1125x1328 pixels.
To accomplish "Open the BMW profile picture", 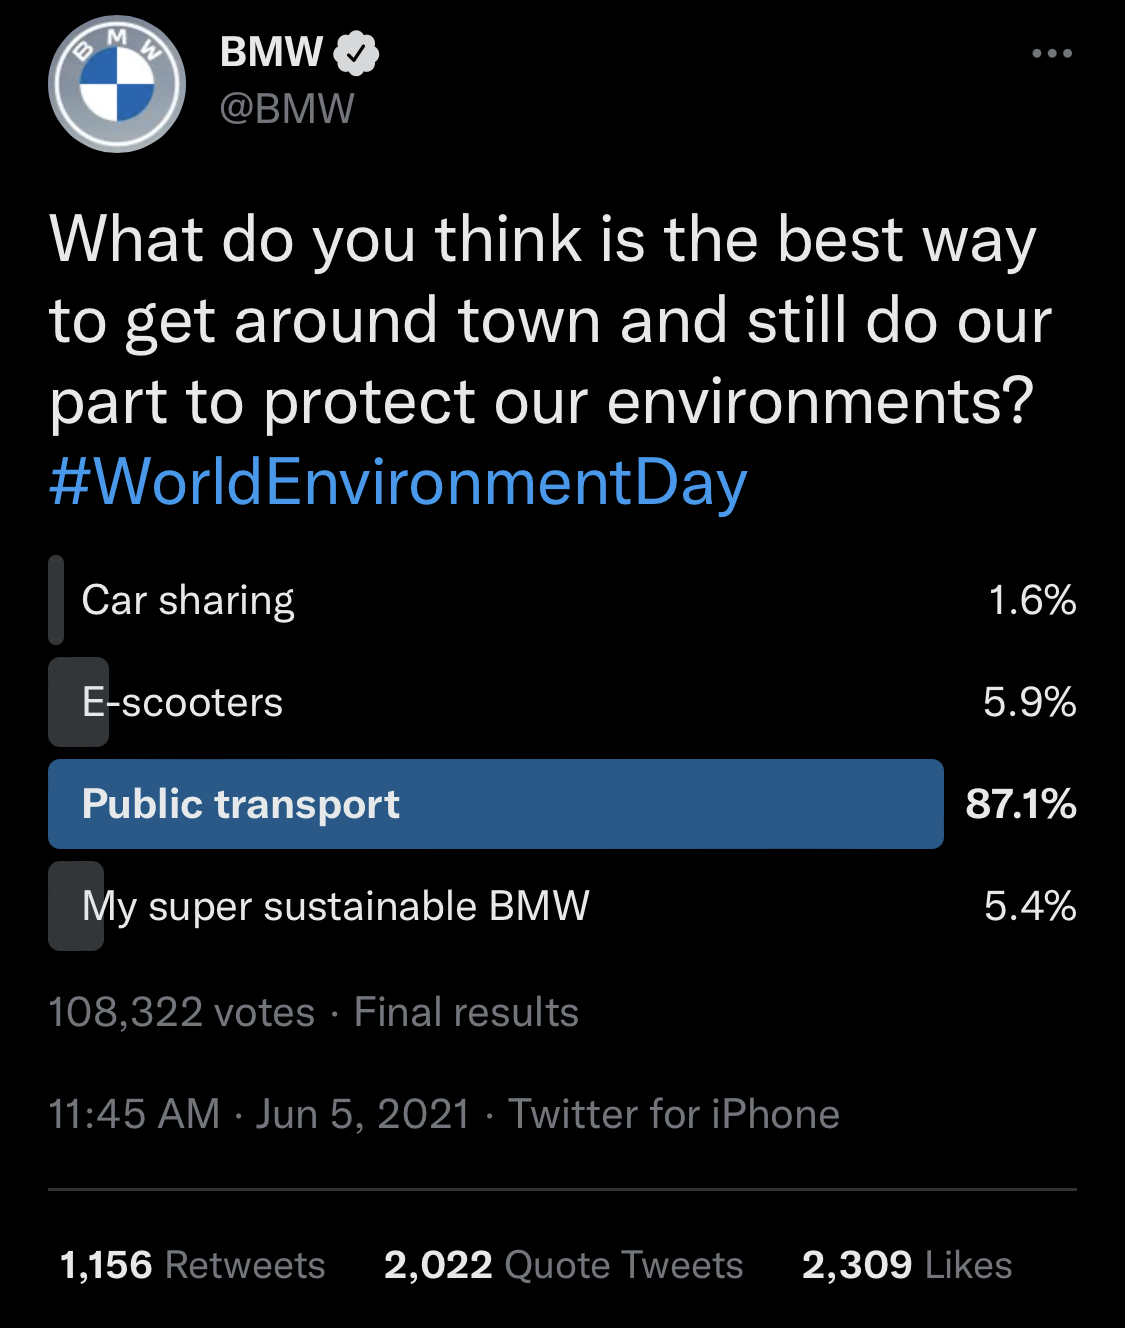I will pos(117,84).
